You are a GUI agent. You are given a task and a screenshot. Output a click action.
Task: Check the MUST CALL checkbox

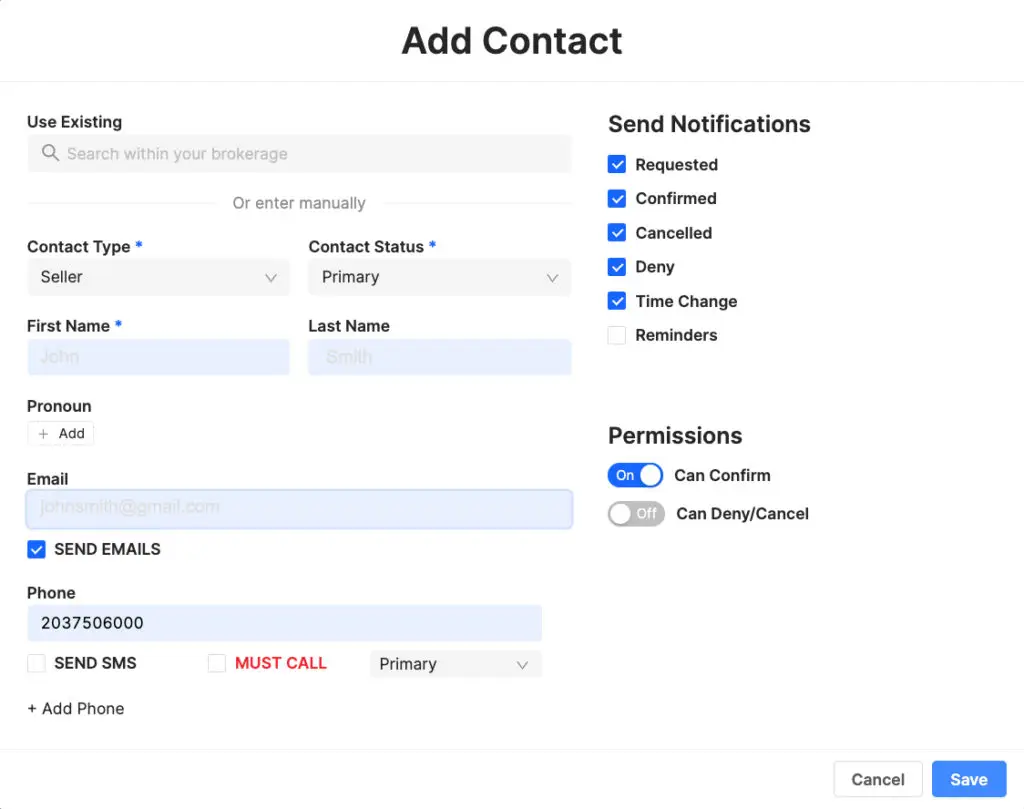pos(217,663)
